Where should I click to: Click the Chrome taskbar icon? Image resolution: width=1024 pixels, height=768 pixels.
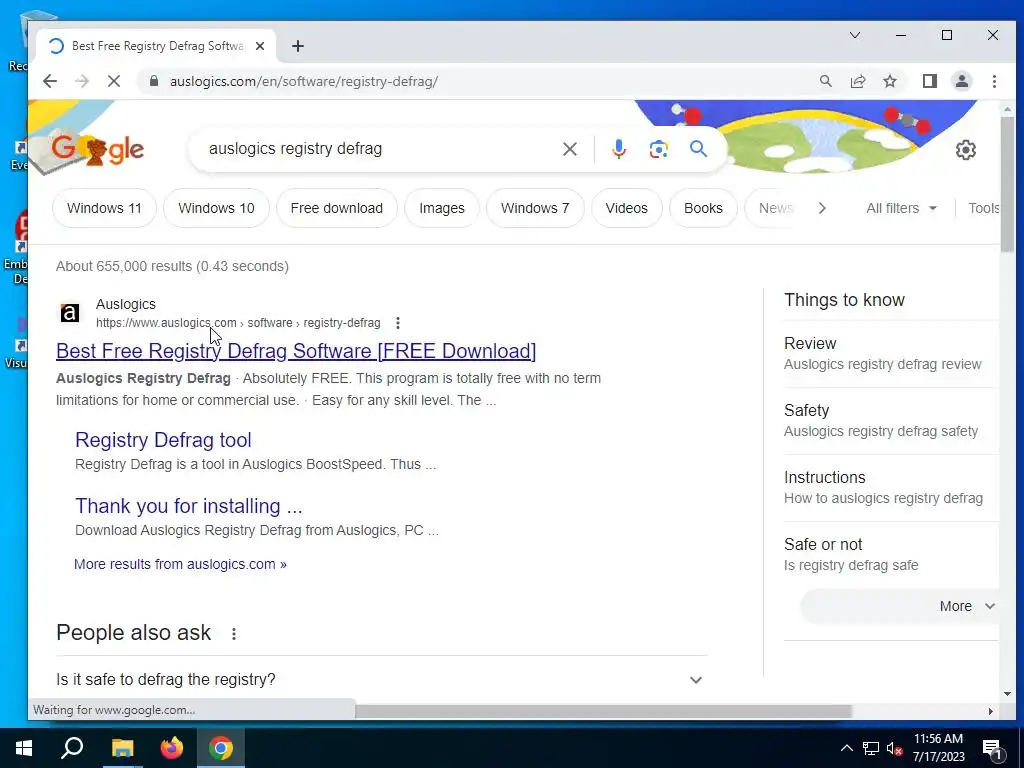pyautogui.click(x=221, y=748)
